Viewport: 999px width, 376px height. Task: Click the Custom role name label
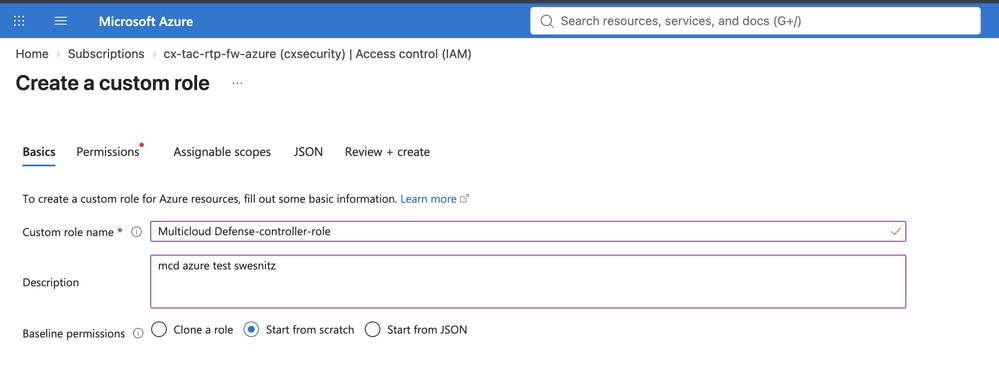(68, 232)
